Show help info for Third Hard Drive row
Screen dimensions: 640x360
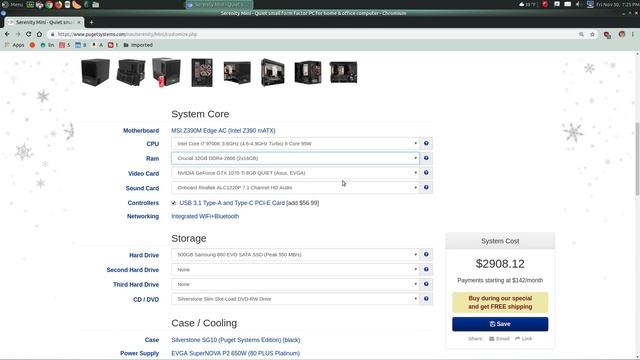click(x=426, y=284)
